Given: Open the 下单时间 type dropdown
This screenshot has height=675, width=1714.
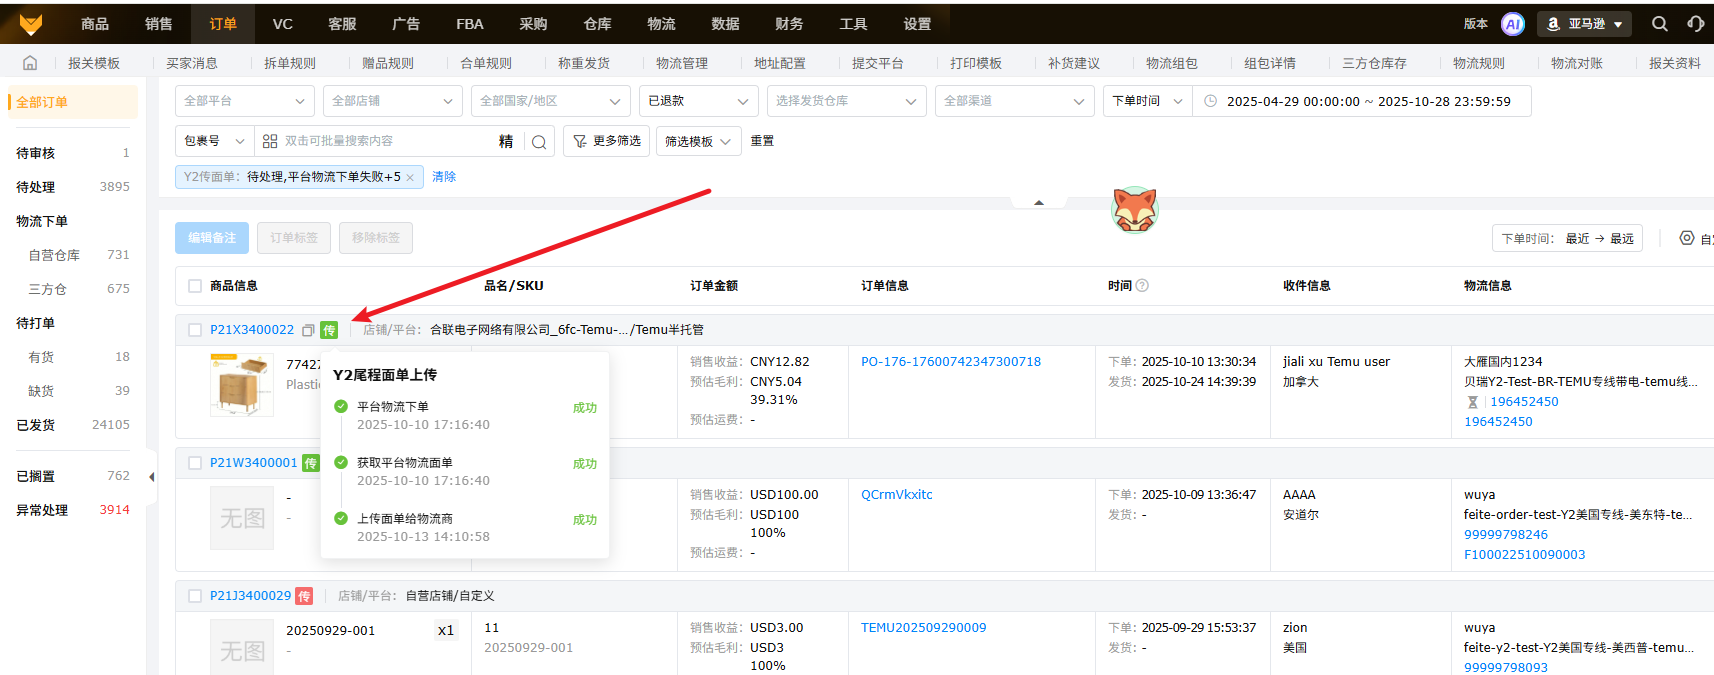Looking at the screenshot, I should pyautogui.click(x=1148, y=101).
